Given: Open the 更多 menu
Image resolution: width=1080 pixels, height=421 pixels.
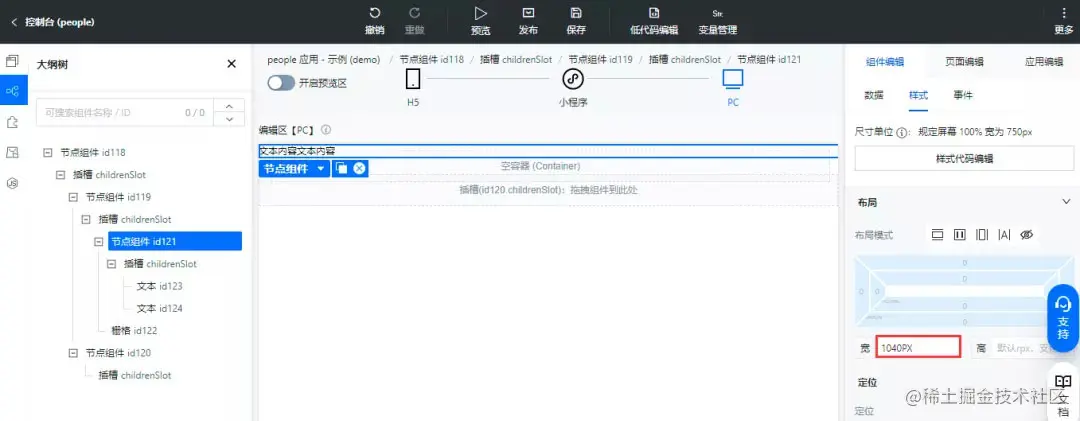Looking at the screenshot, I should coord(1063,21).
